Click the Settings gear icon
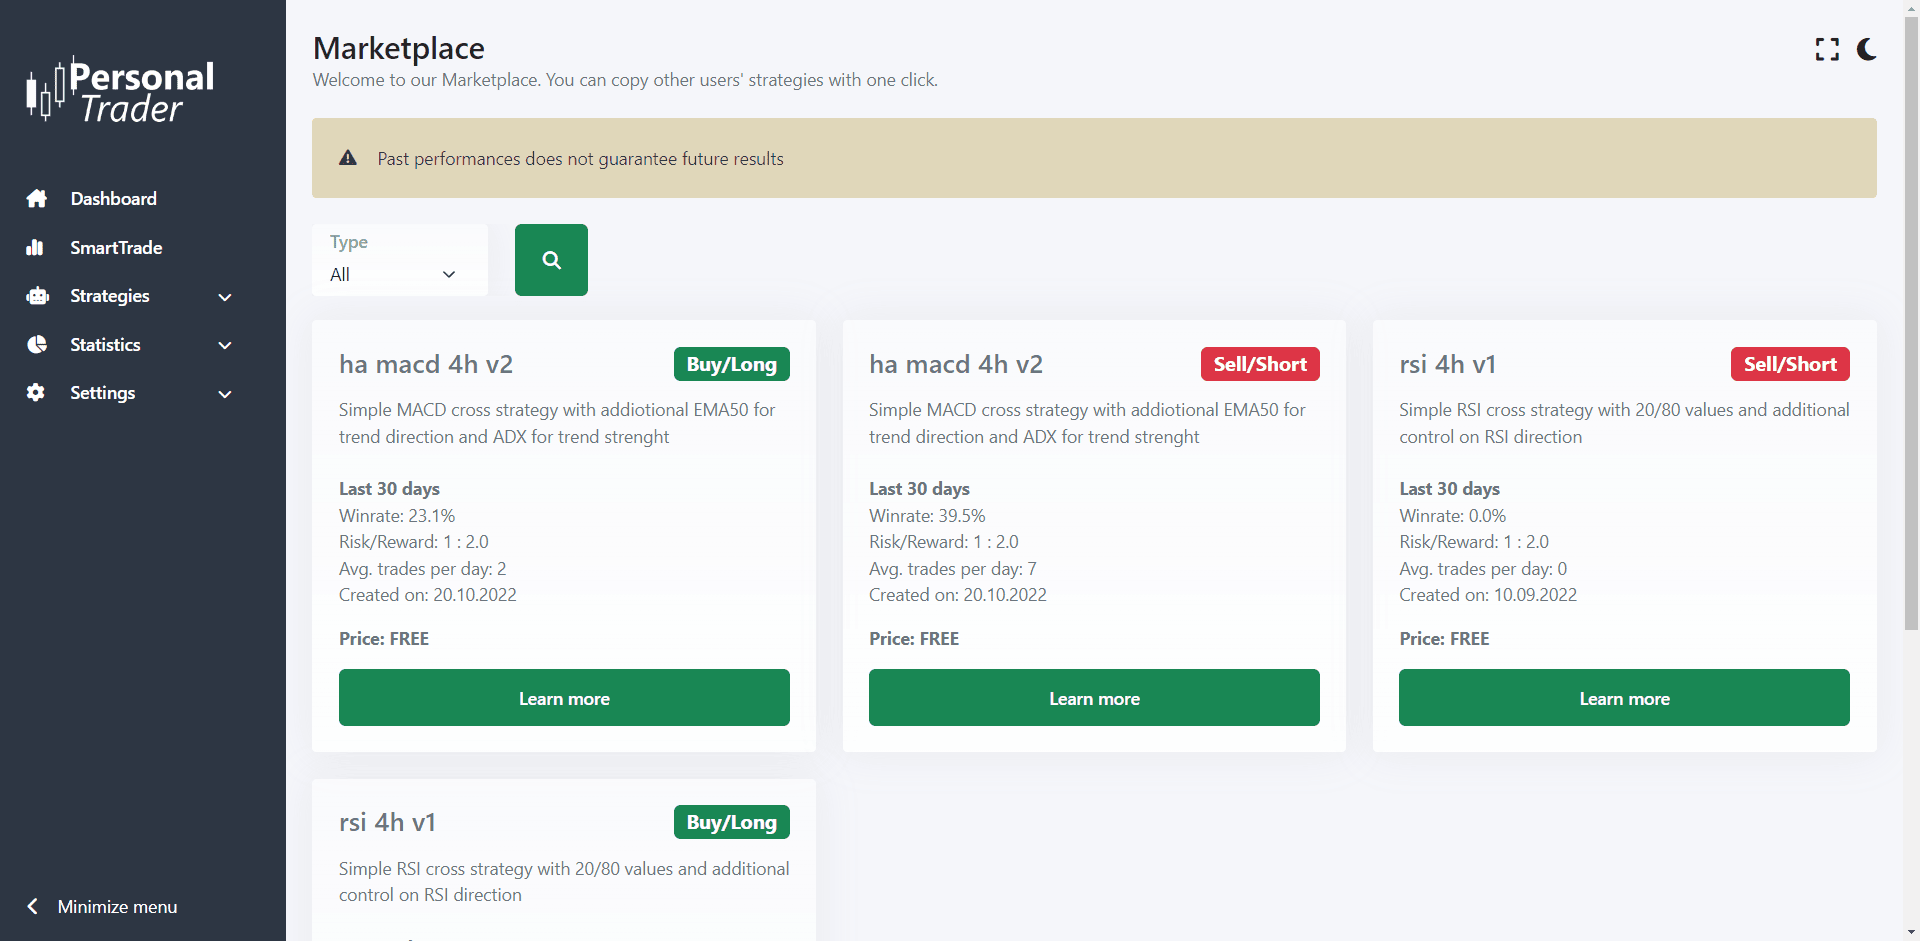 click(x=36, y=393)
